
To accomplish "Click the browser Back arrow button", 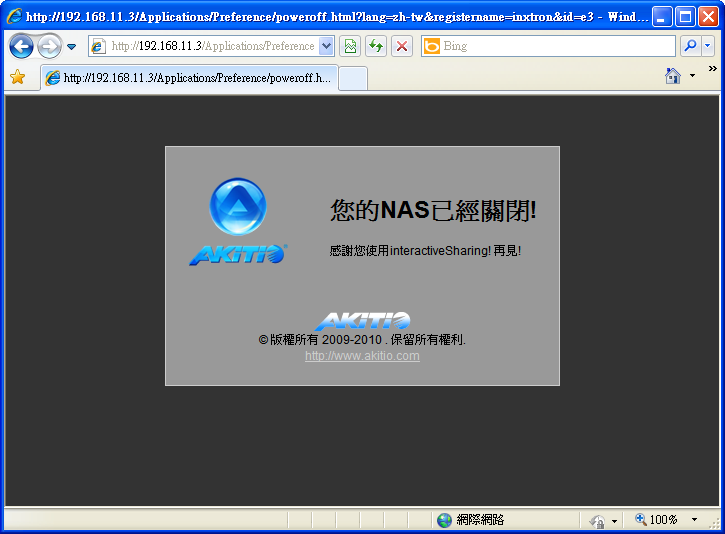I will coord(21,46).
